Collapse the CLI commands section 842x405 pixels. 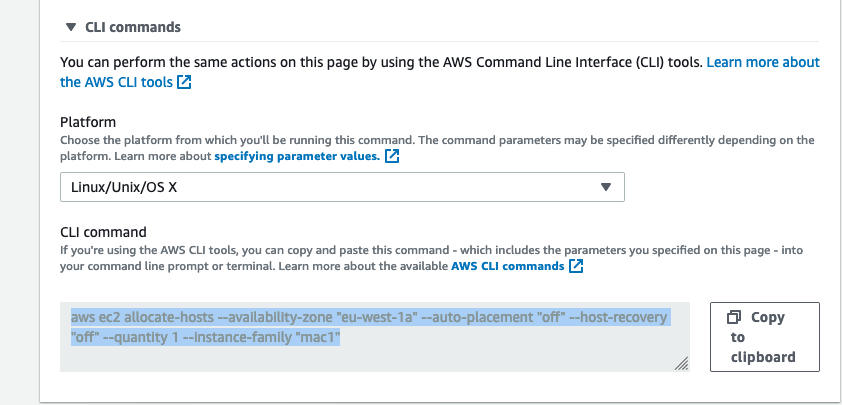(70, 27)
